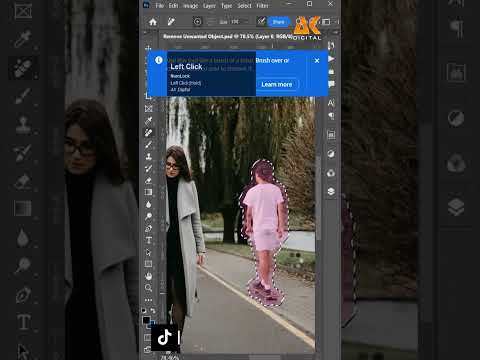
Task: Open the brush preset picker
Action: (197, 22)
